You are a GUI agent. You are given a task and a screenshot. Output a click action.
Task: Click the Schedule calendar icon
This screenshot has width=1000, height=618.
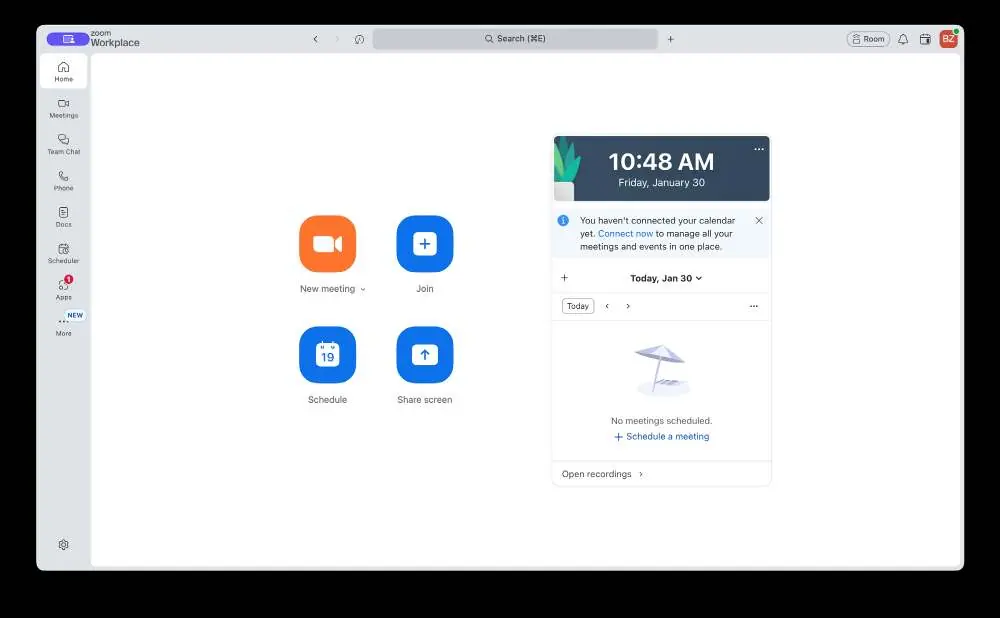pyautogui.click(x=327, y=355)
